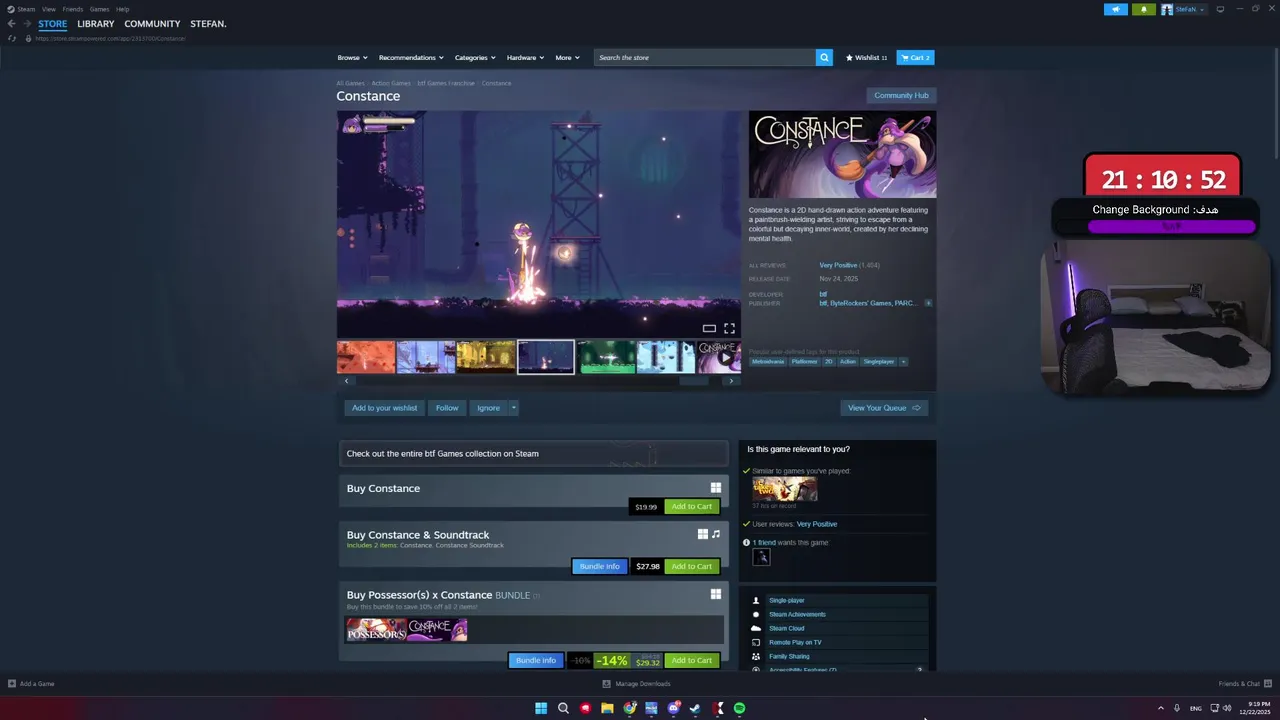Toggle theater mode on the trailer
Viewport: 1280px width, 720px height.
click(709, 328)
